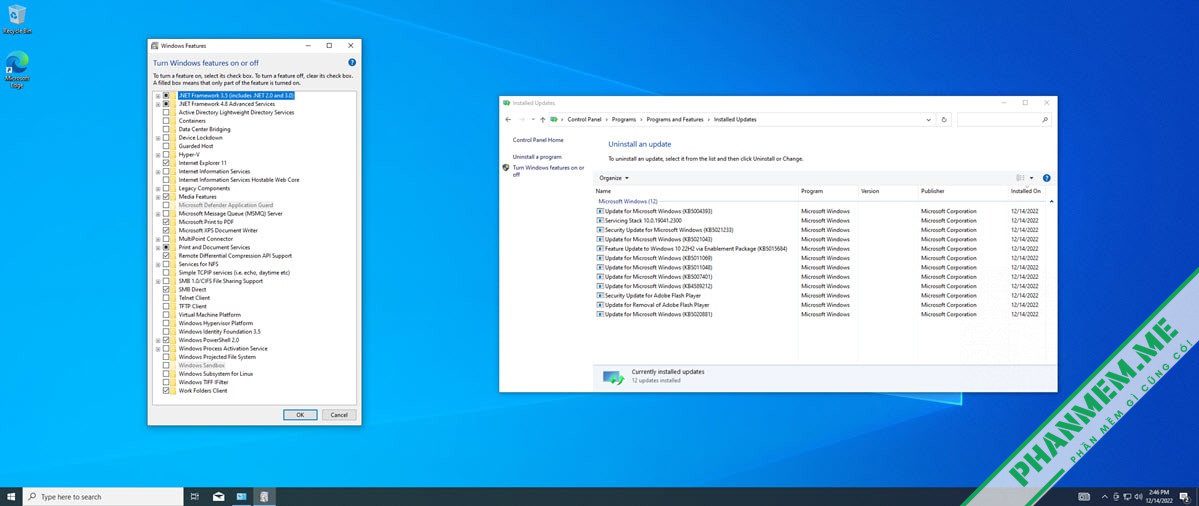Click the change view icon

click(1020, 178)
